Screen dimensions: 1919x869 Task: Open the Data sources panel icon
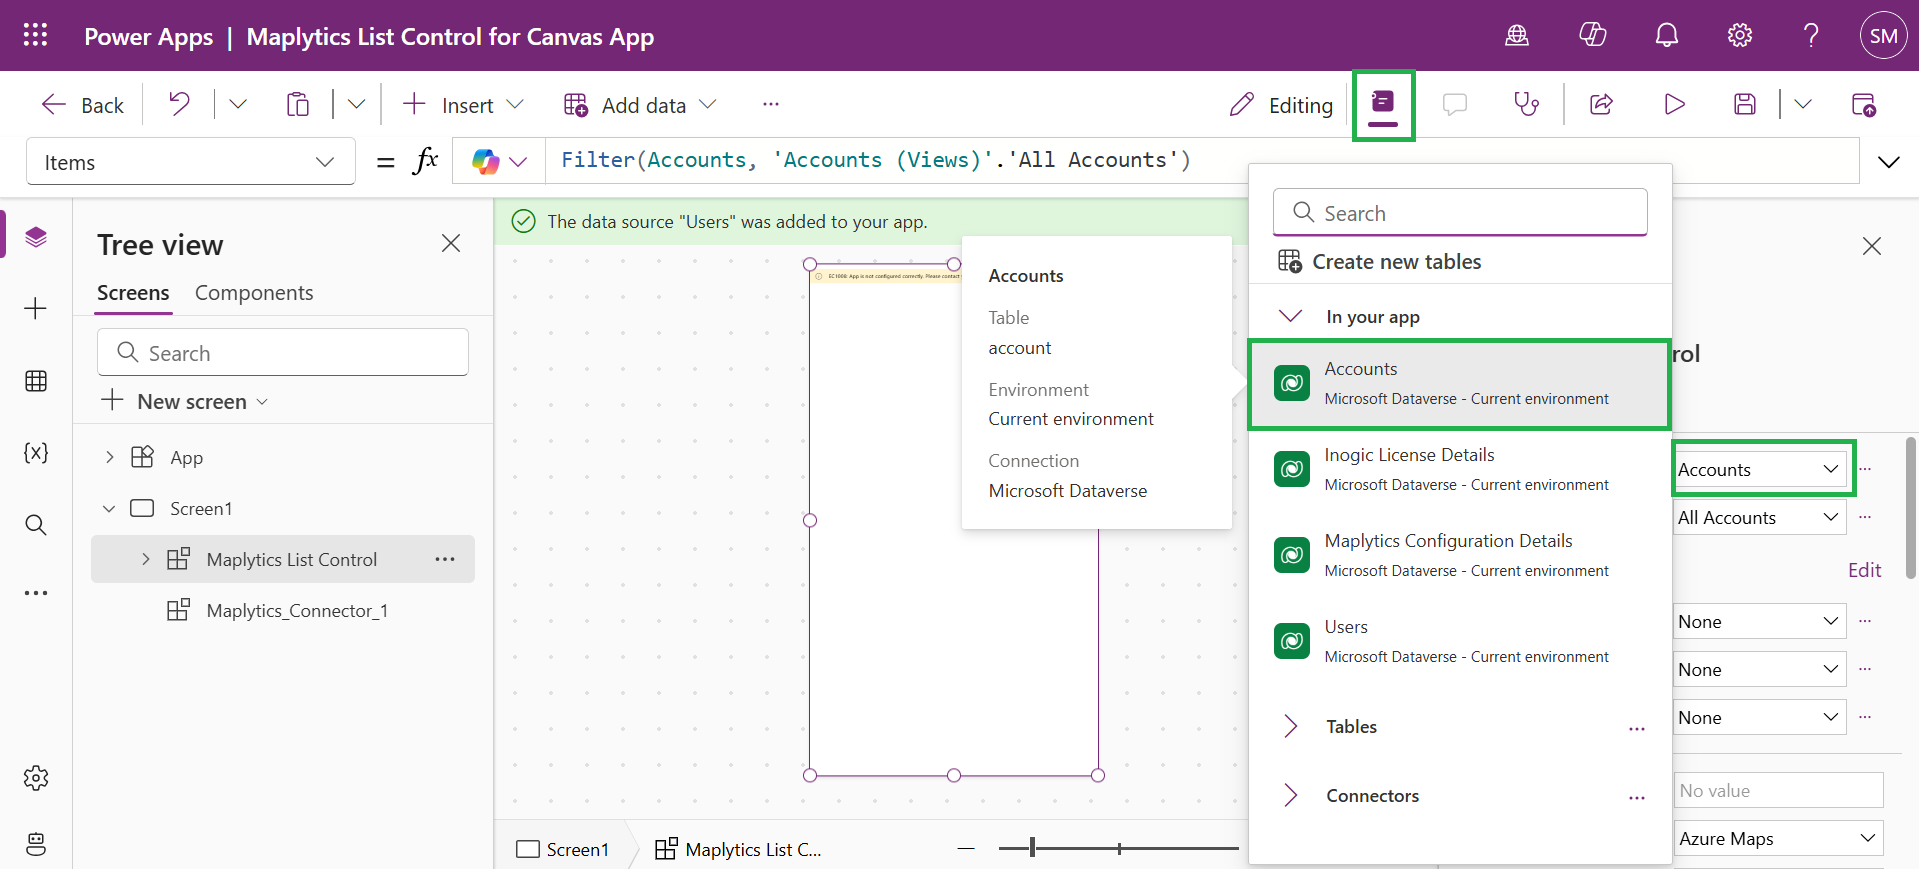[x=1383, y=104]
